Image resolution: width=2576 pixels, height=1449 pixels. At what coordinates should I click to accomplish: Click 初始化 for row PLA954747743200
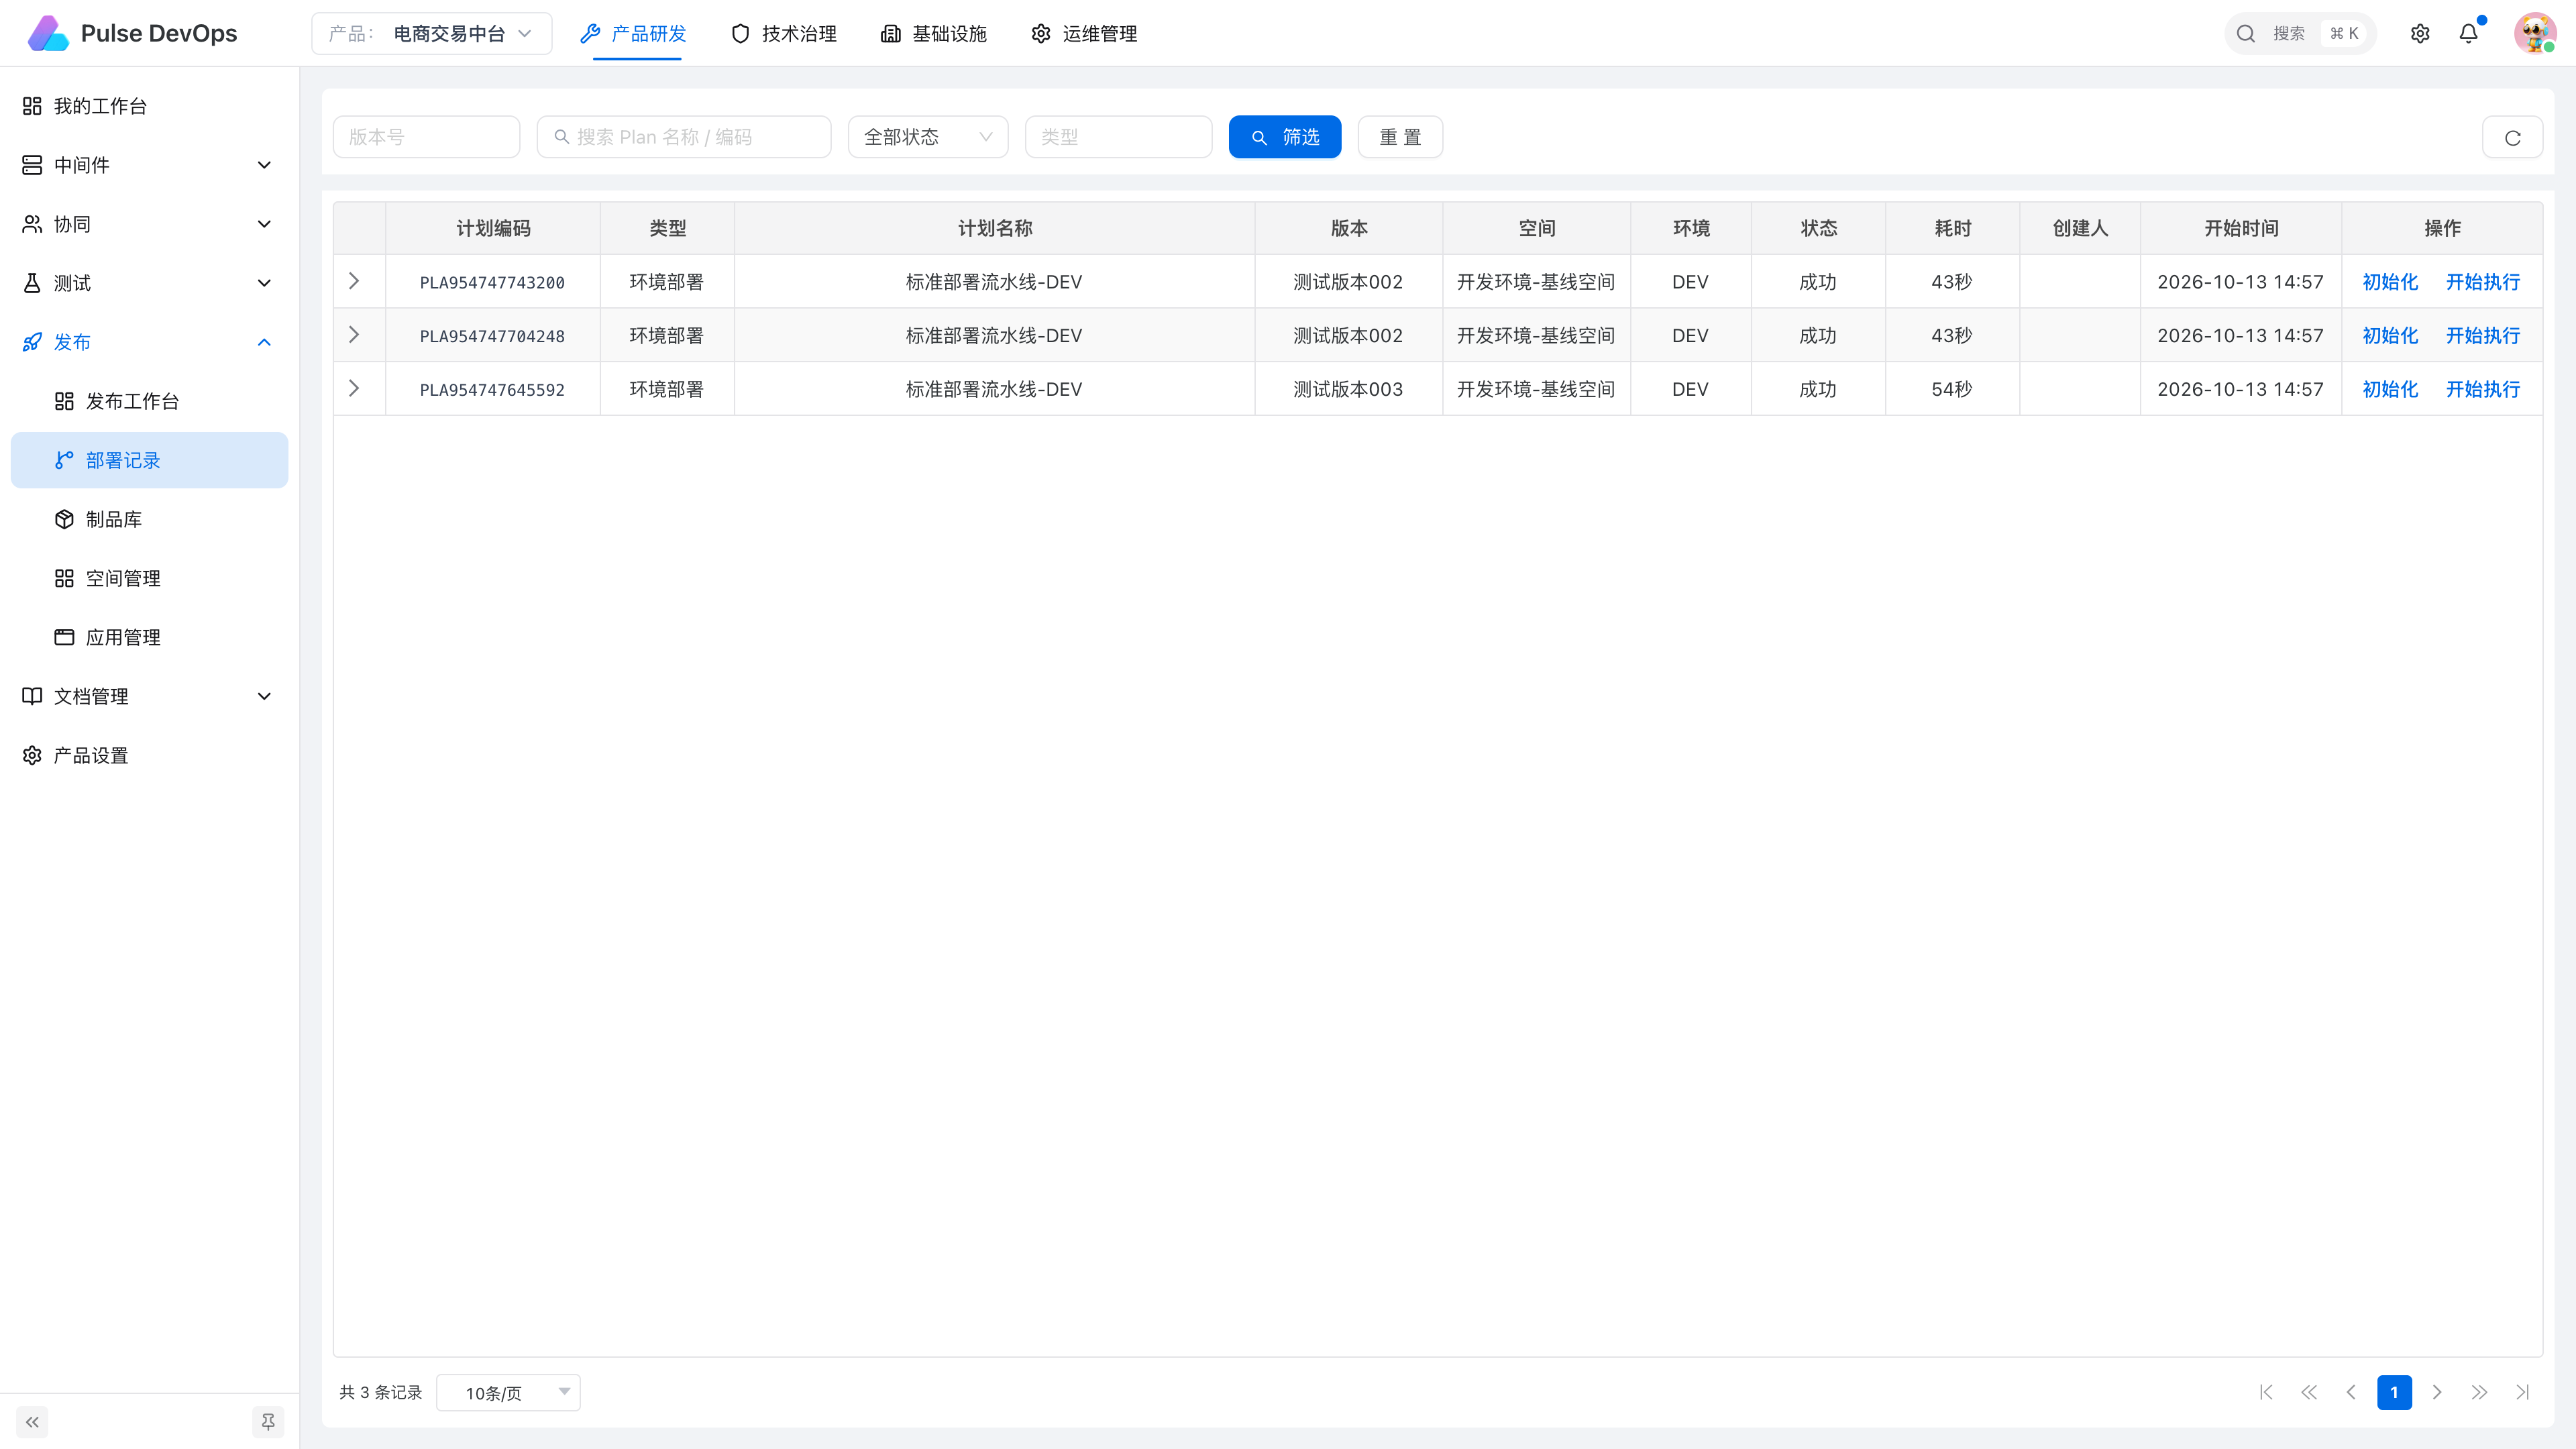[x=2390, y=282]
